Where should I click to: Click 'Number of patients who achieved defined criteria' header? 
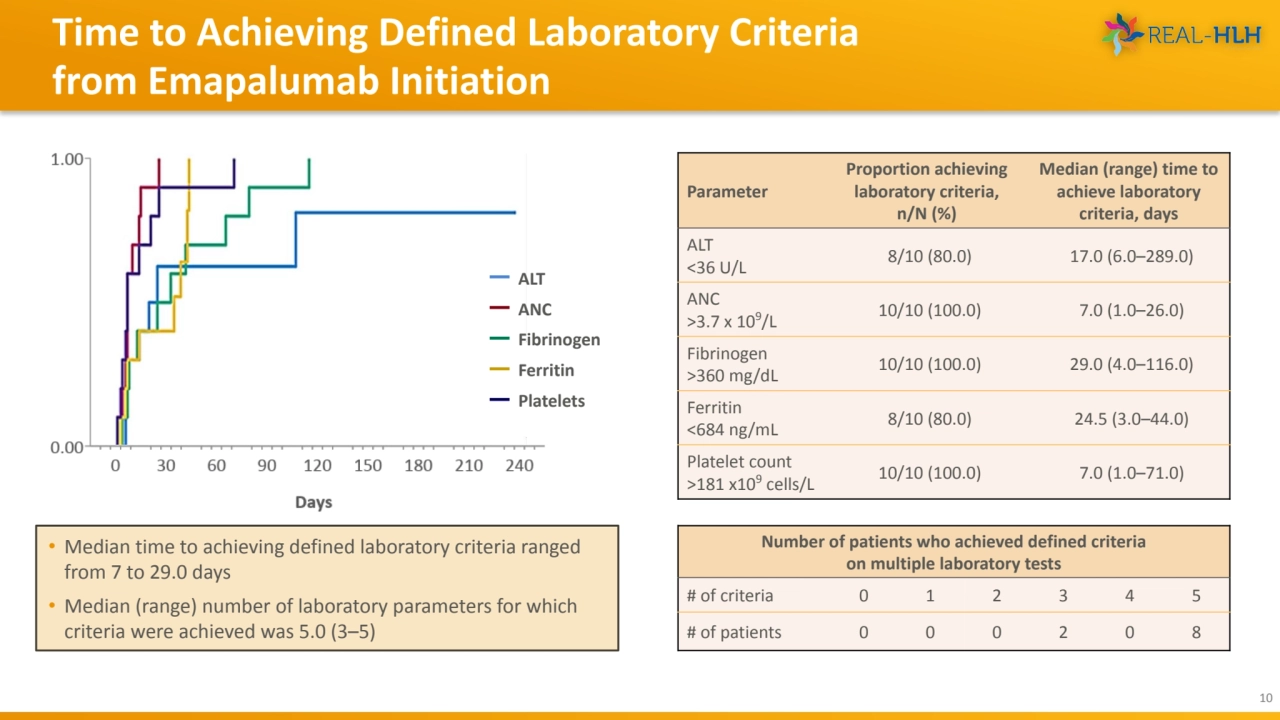coord(953,552)
